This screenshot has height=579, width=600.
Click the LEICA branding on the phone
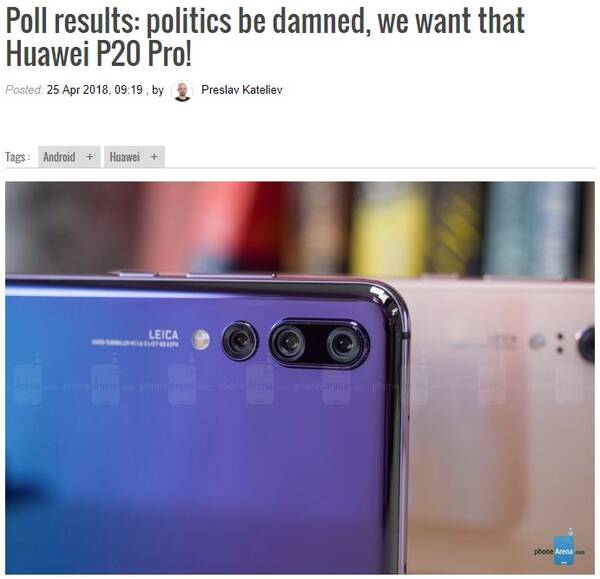163,335
